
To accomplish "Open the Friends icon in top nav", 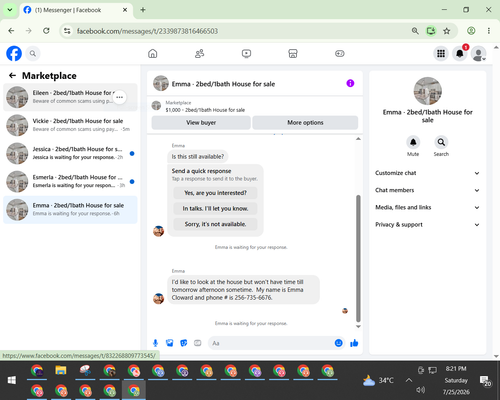I will (x=199, y=53).
